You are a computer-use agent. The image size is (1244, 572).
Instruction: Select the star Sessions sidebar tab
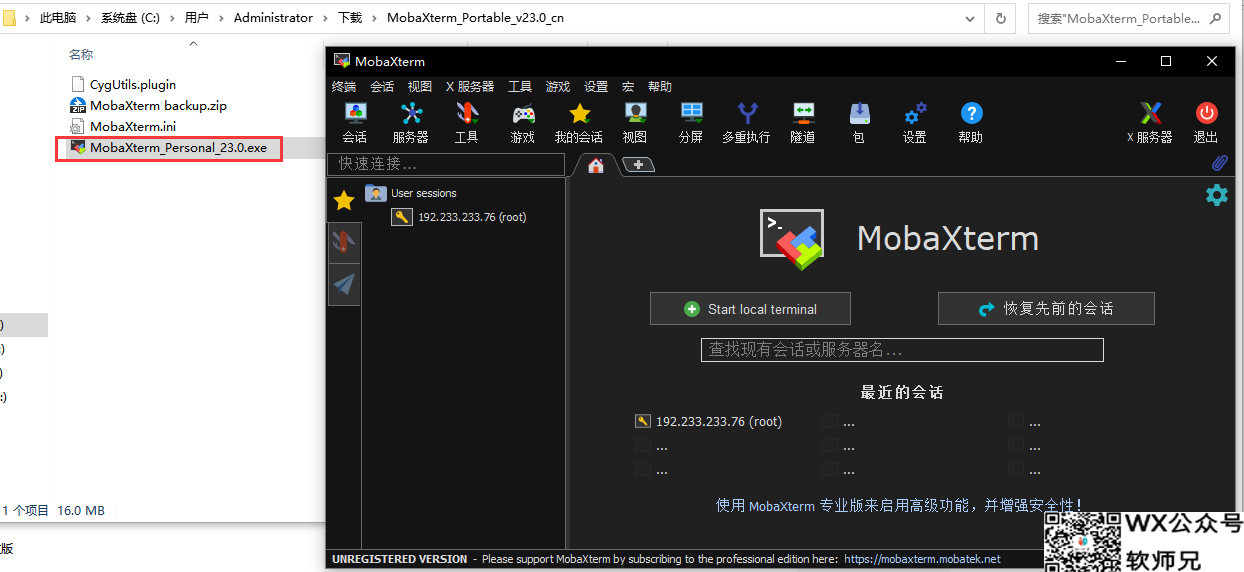pyautogui.click(x=344, y=201)
